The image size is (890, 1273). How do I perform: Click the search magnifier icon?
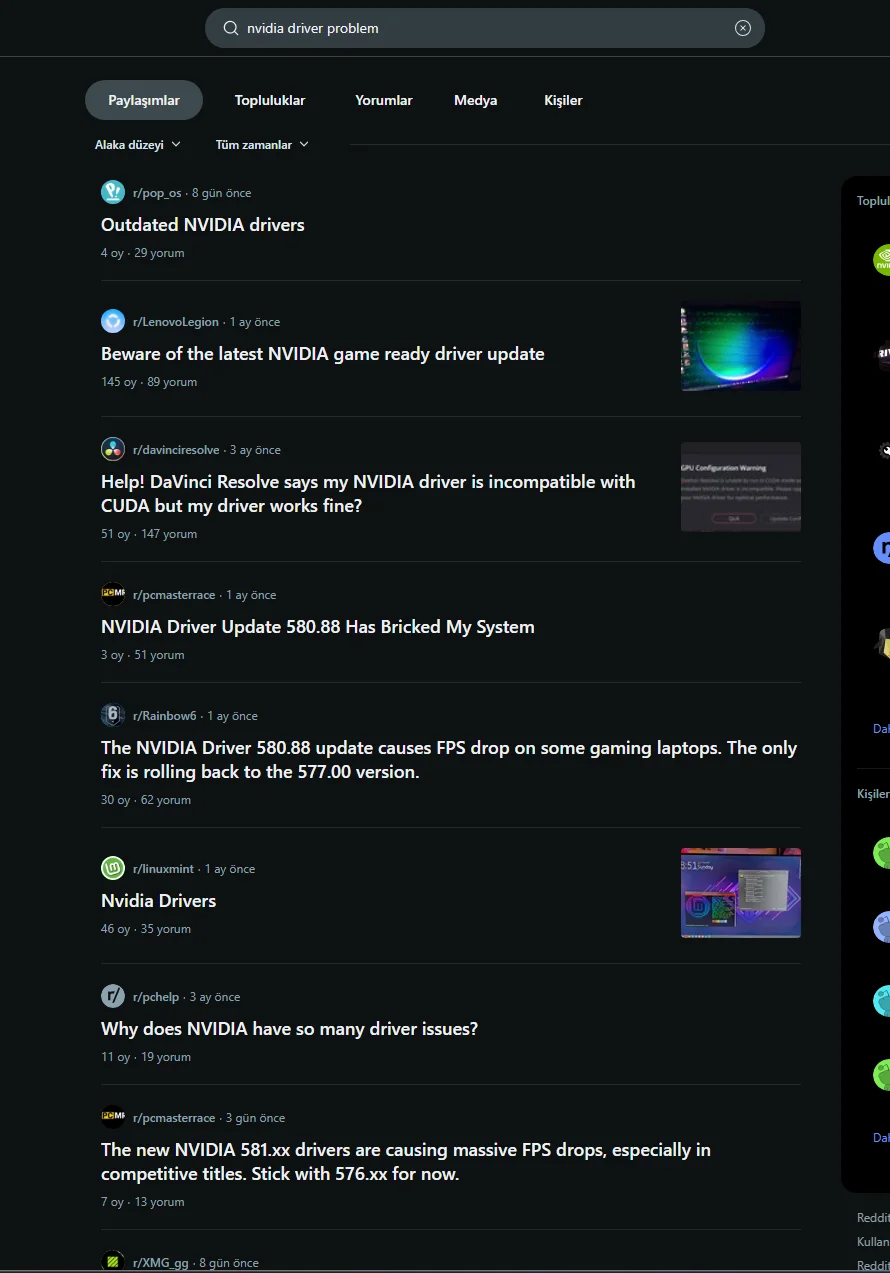[231, 28]
